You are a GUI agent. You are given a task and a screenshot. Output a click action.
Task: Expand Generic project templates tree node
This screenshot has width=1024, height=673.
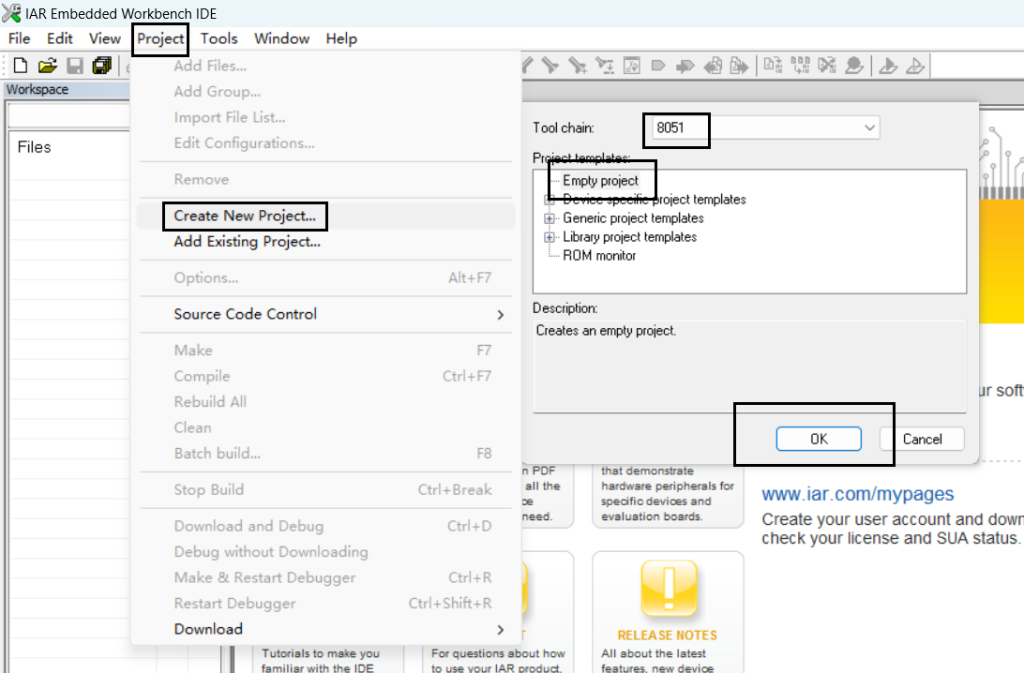549,218
